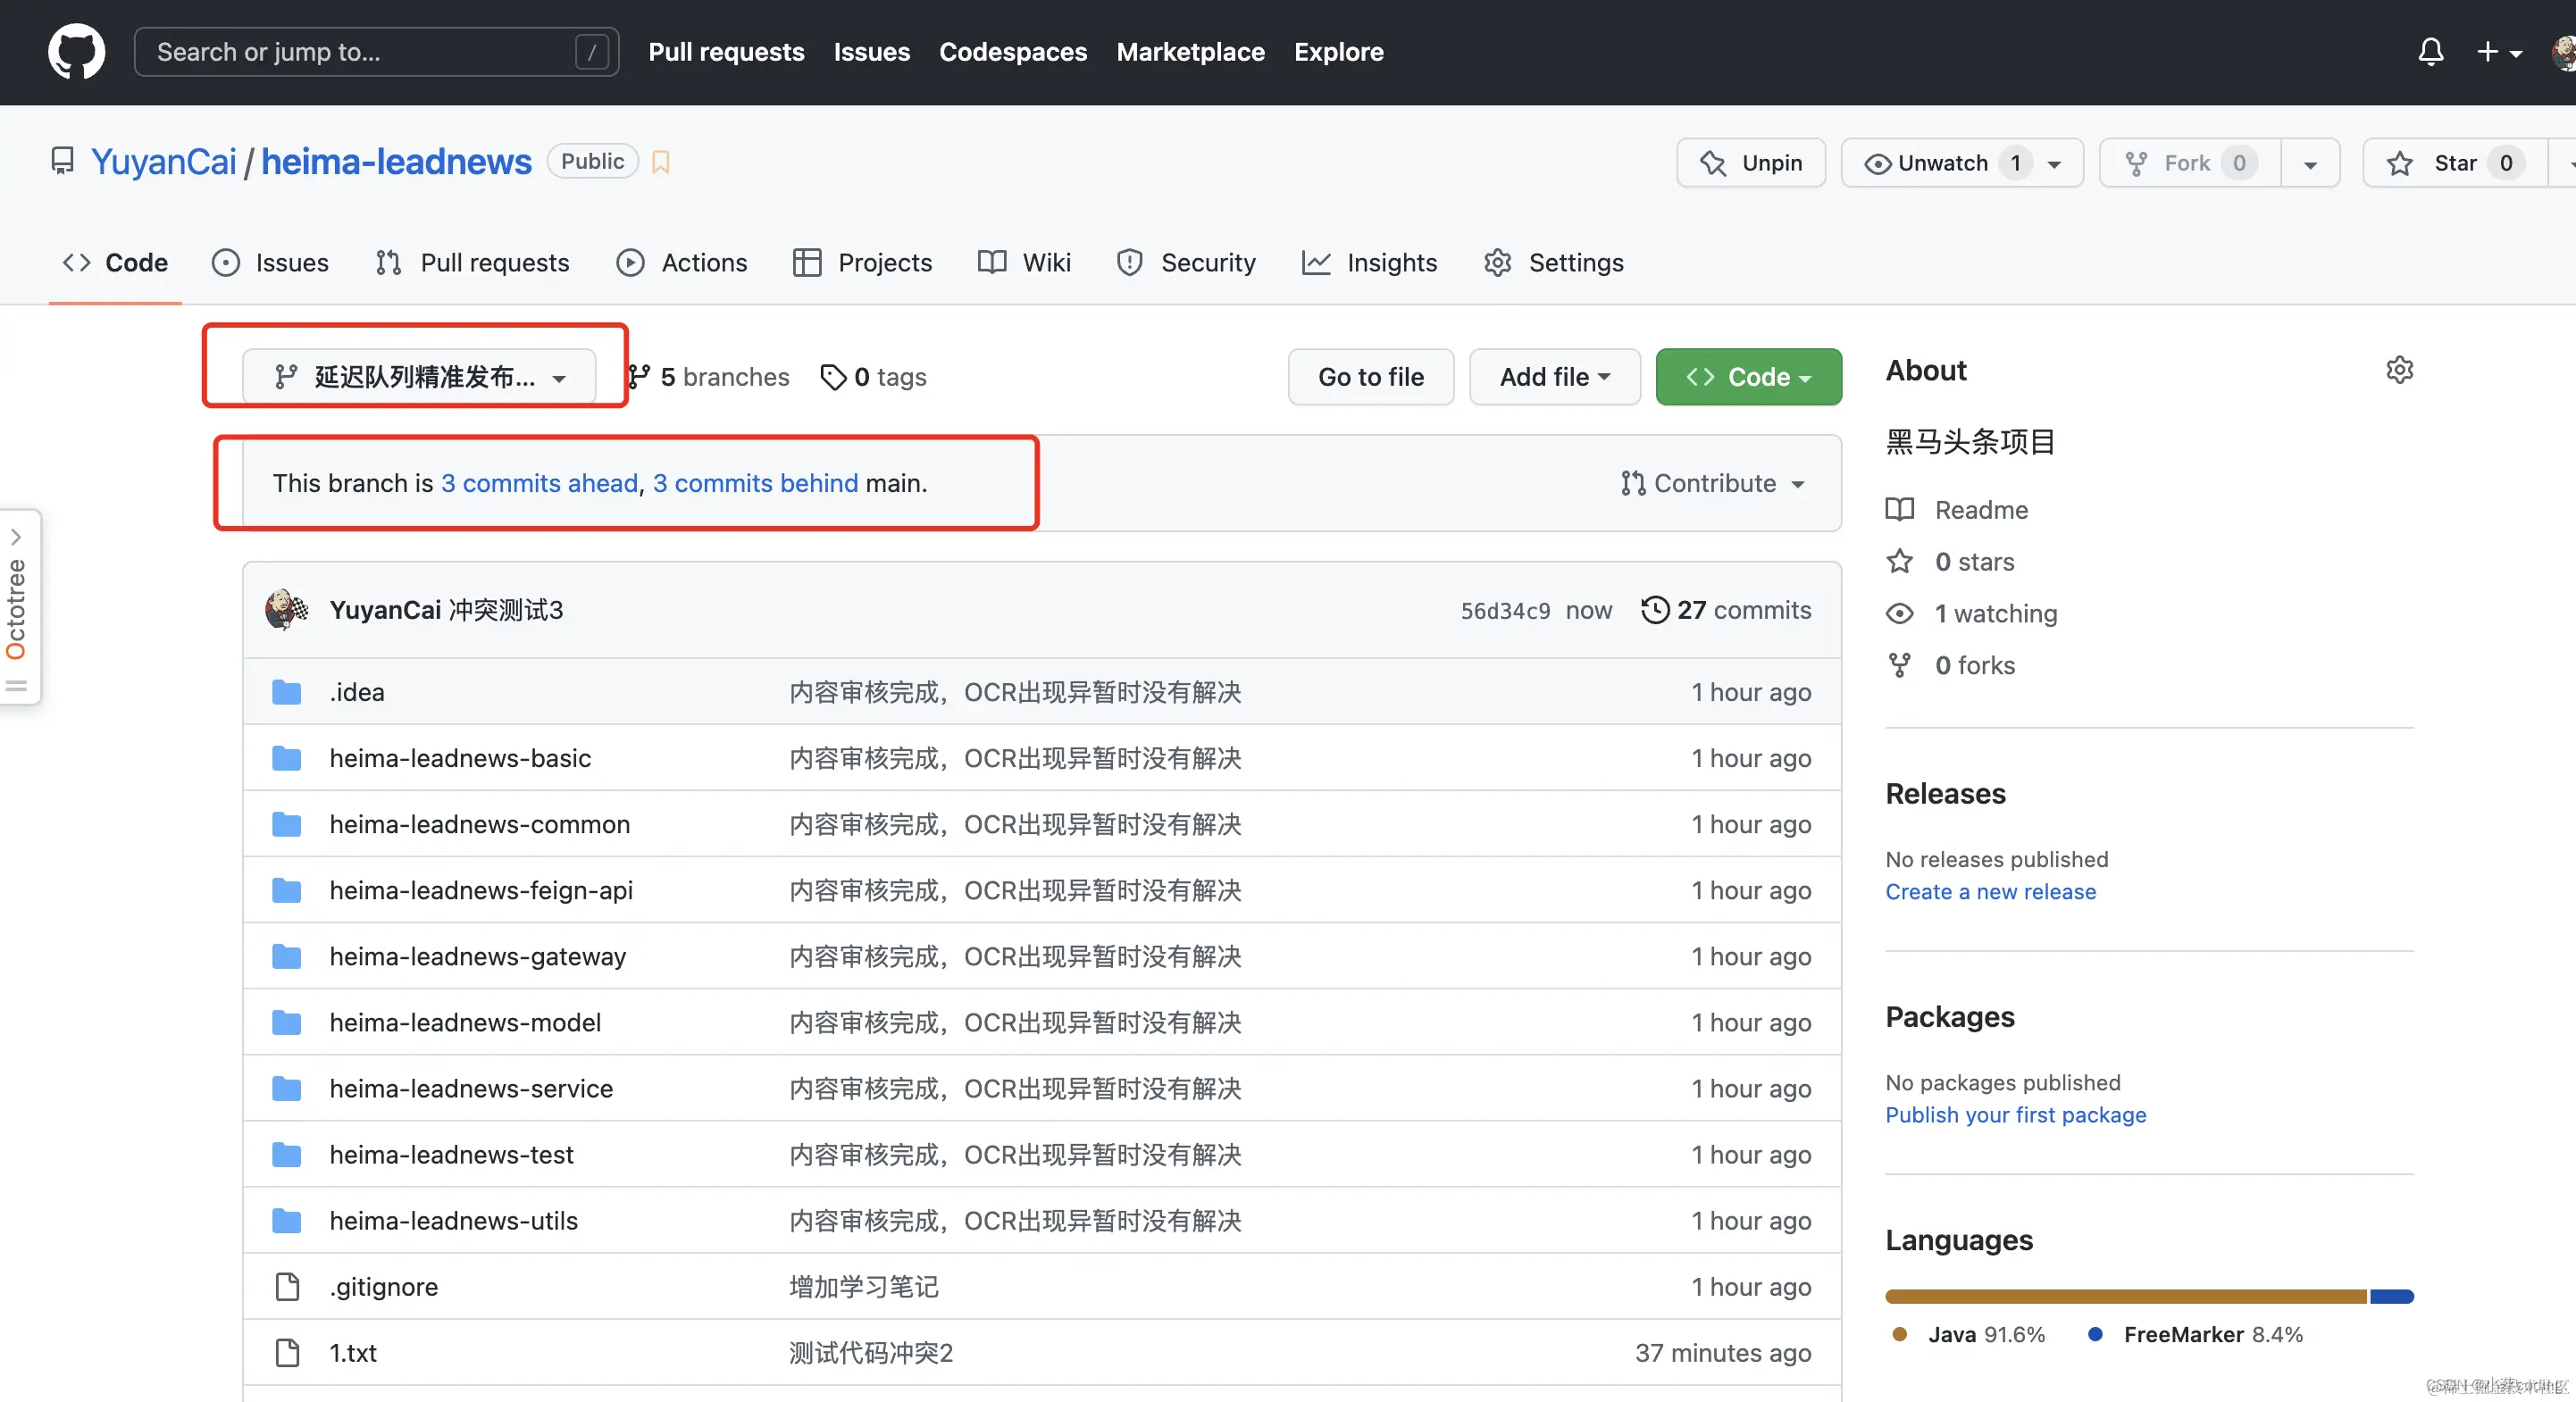Click Create a new release link
The image size is (2576, 1402).
(1990, 892)
